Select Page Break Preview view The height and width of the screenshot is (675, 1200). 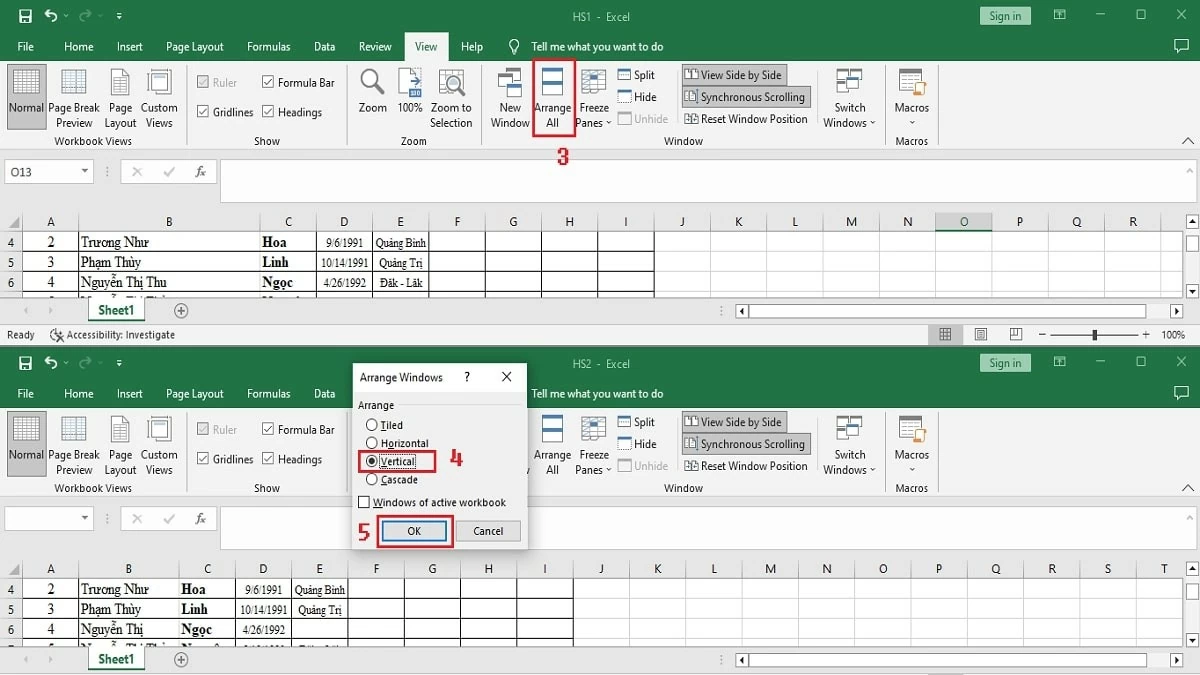click(73, 97)
